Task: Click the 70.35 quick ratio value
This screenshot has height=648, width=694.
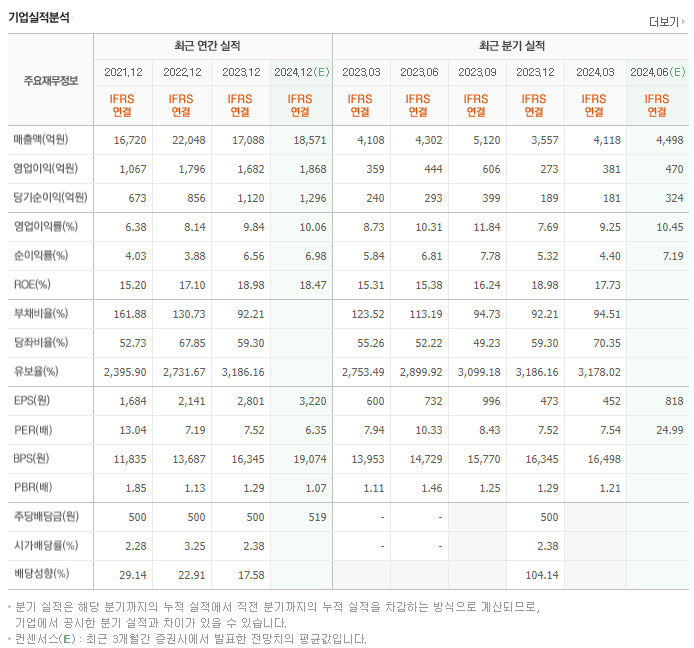Action: point(607,343)
